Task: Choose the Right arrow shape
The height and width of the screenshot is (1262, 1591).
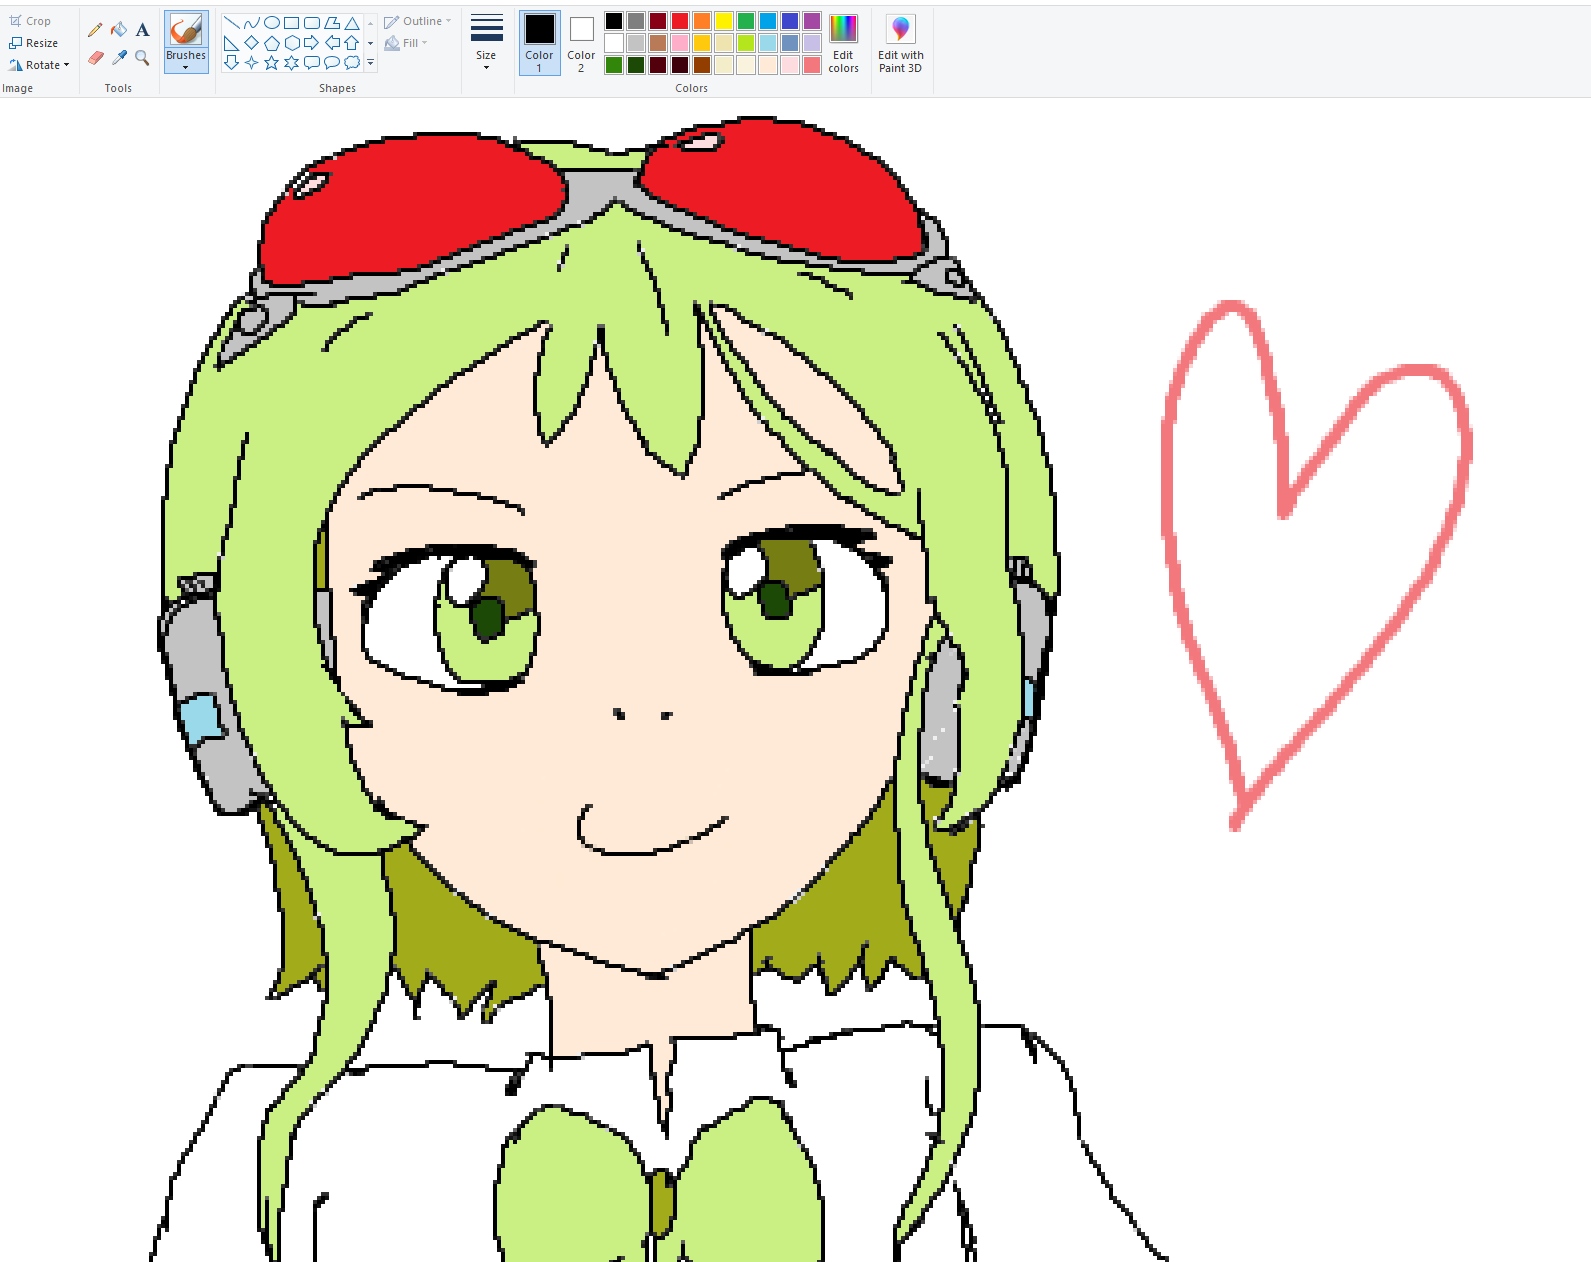Action: [312, 43]
